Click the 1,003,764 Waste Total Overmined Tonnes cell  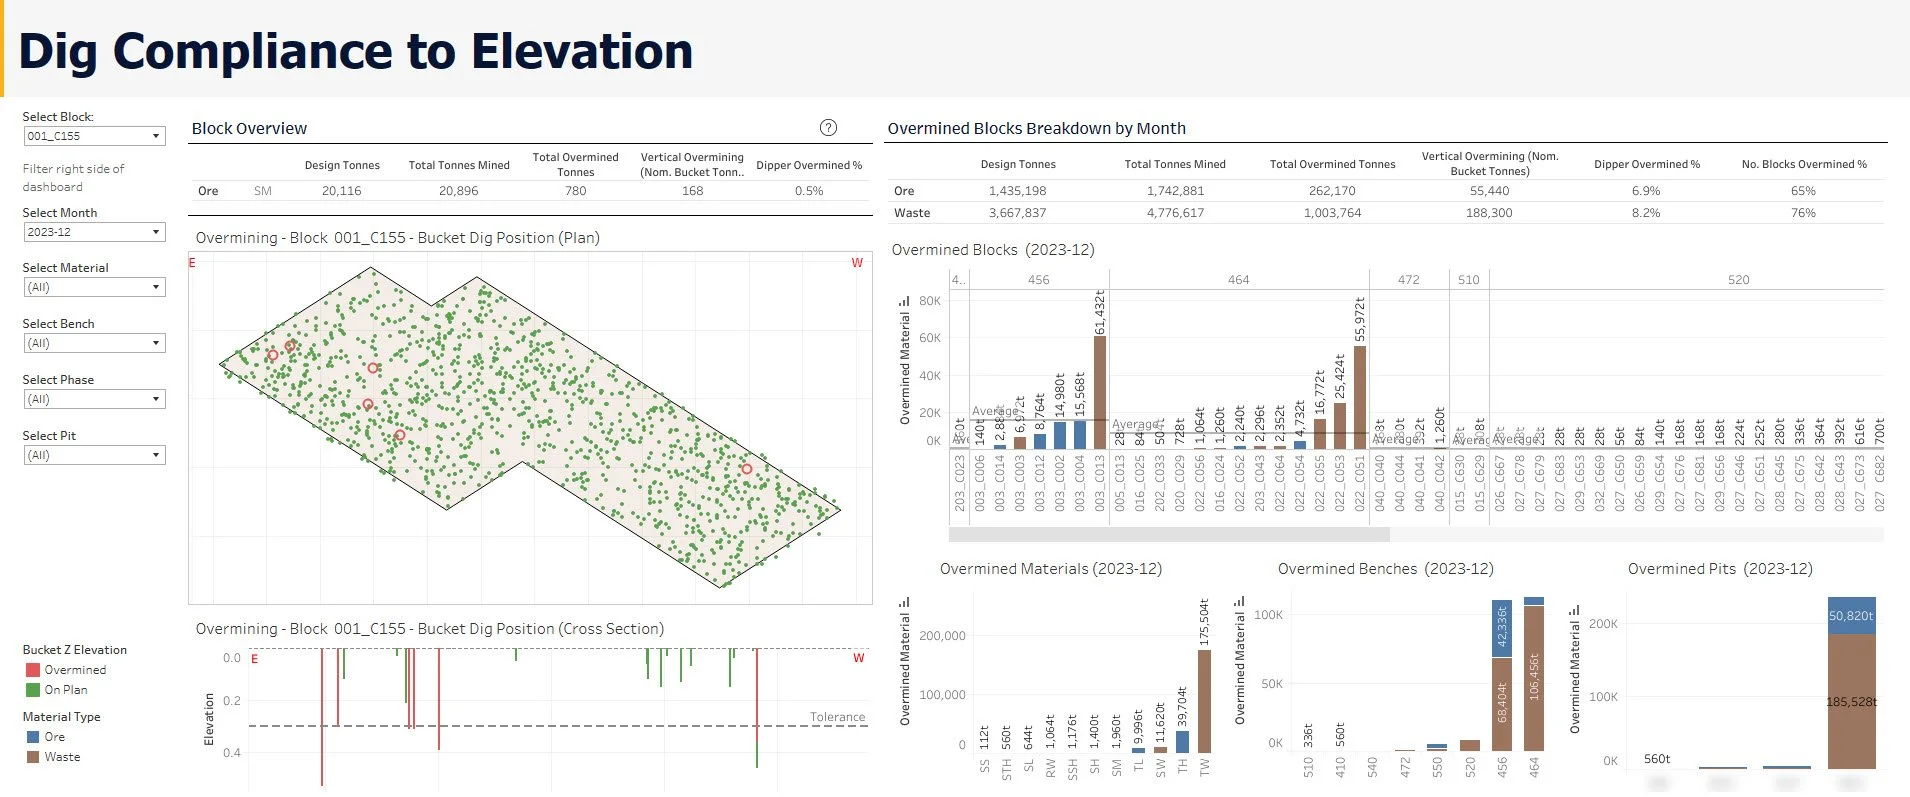[x=1333, y=213]
